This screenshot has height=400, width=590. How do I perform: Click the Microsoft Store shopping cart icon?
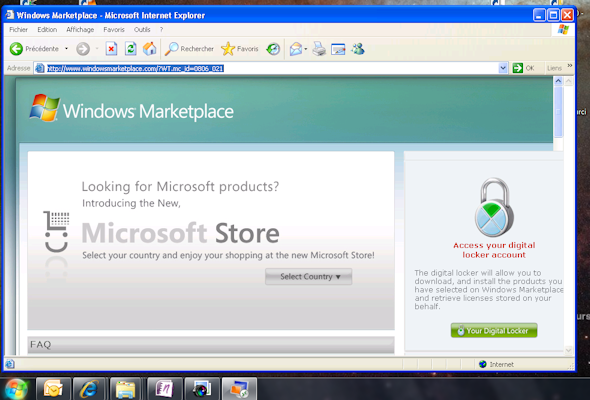pos(56,231)
